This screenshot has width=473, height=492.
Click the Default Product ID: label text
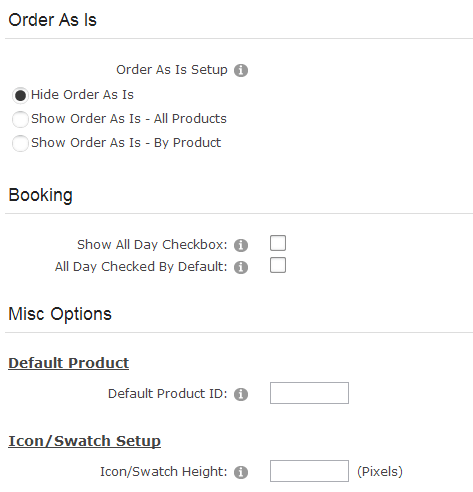point(168,394)
